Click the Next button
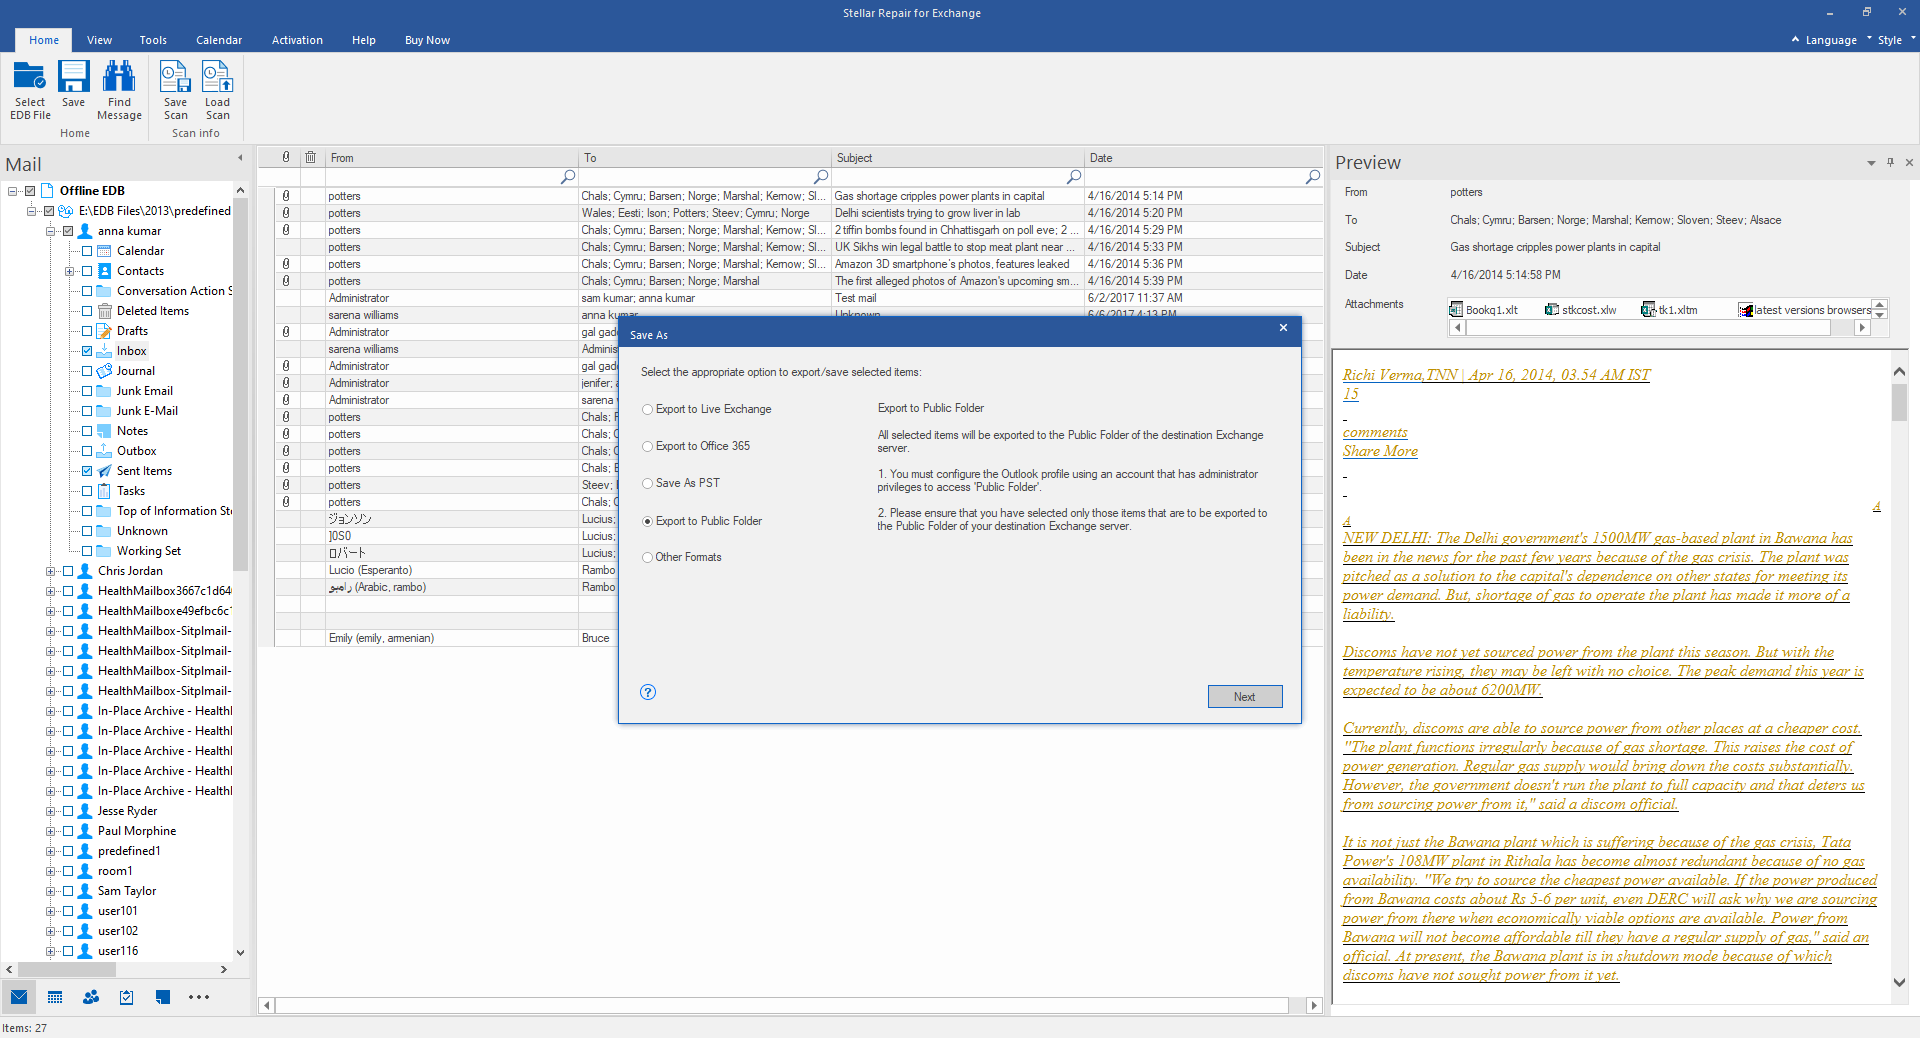This screenshot has height=1038, width=1920. point(1244,697)
